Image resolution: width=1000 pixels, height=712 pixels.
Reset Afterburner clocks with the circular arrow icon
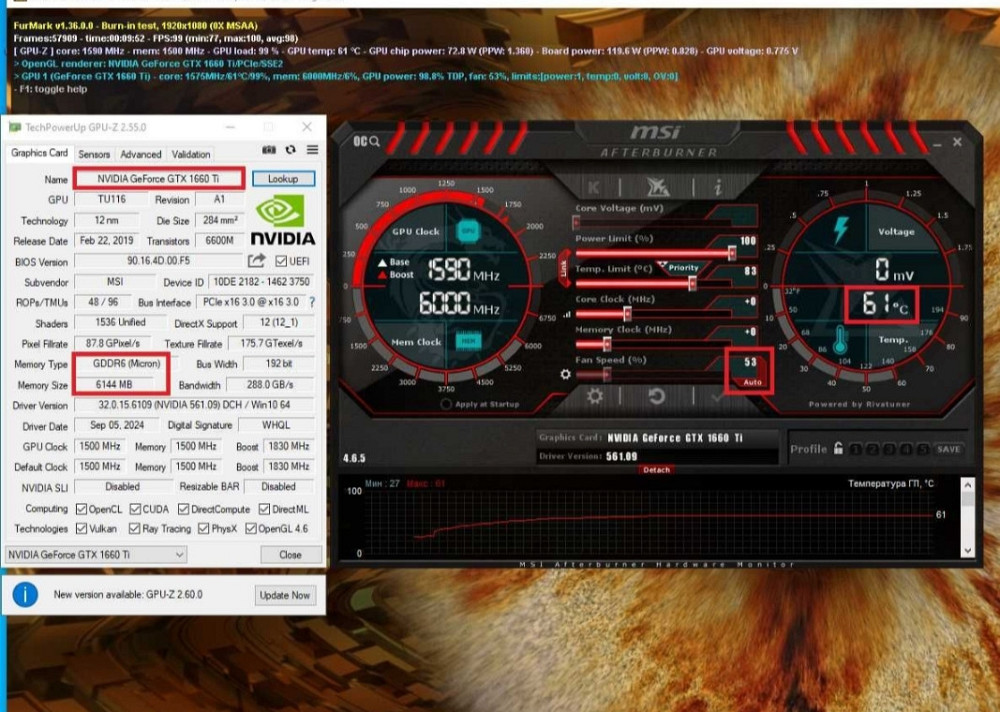tap(657, 395)
